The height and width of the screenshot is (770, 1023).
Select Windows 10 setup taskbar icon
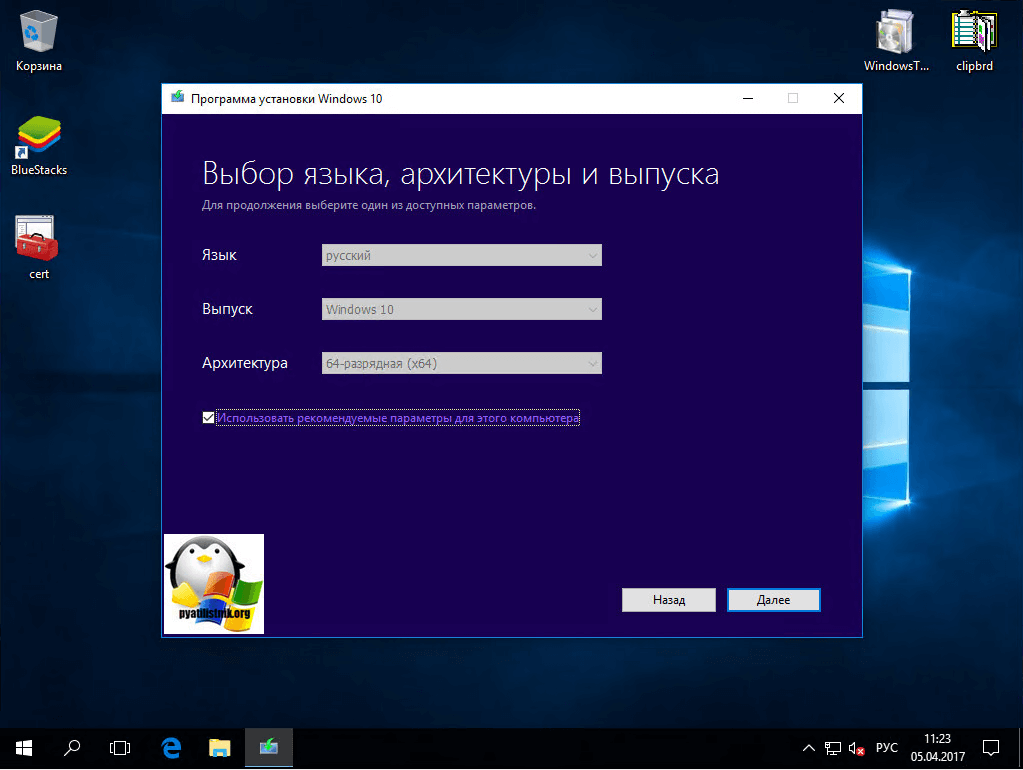click(x=268, y=747)
